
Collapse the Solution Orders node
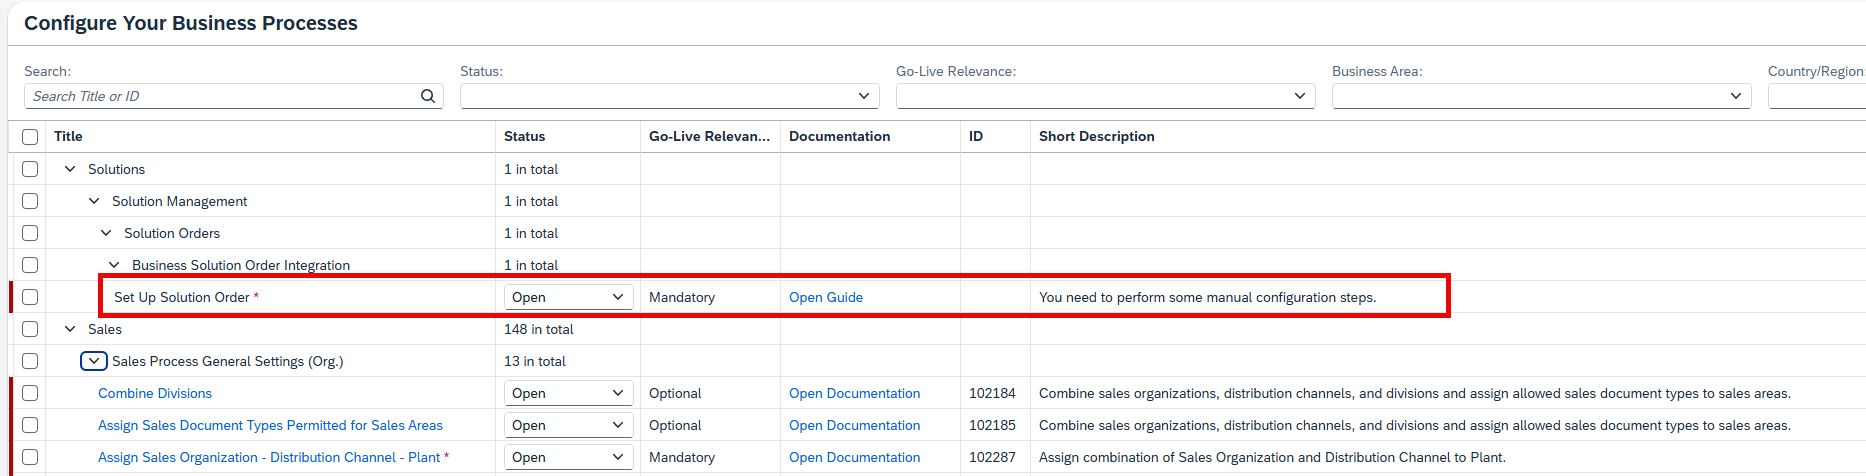point(106,233)
